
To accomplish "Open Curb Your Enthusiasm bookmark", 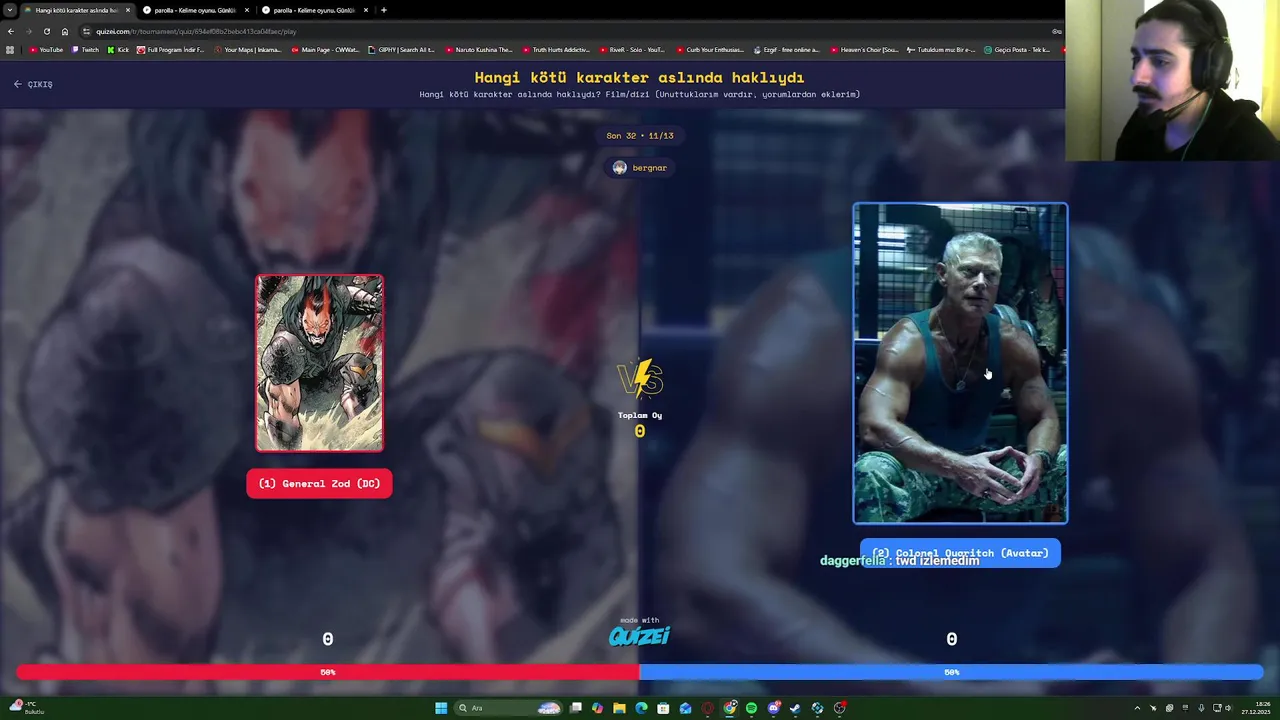I will pyautogui.click(x=710, y=49).
